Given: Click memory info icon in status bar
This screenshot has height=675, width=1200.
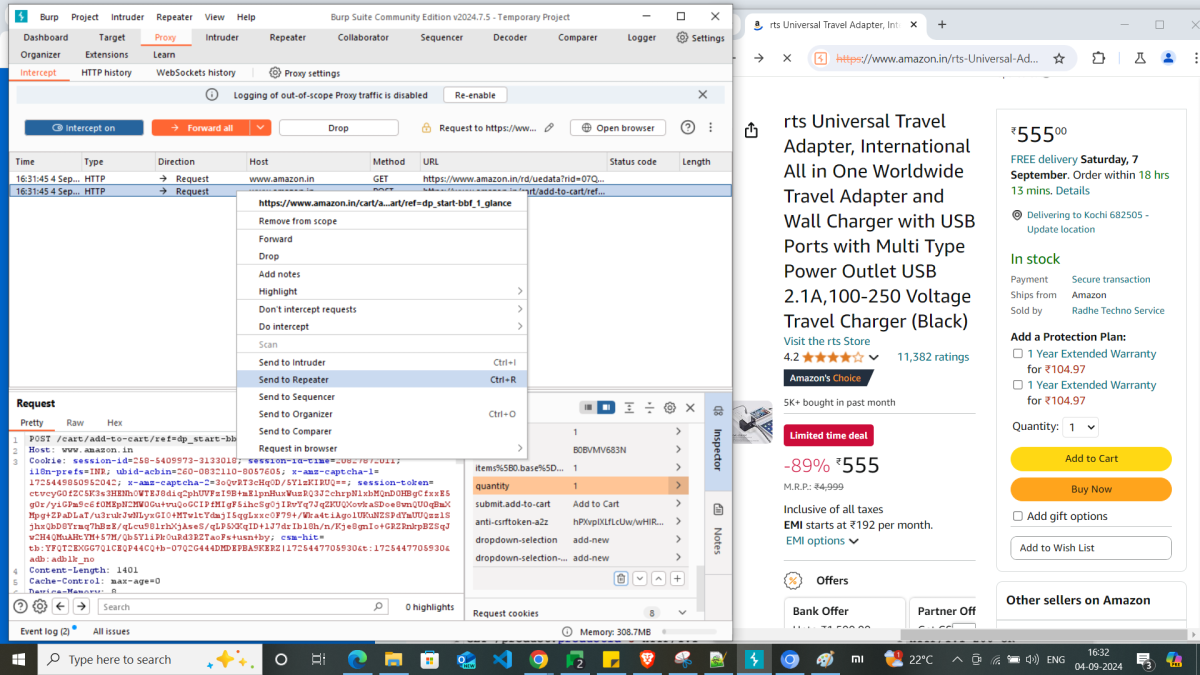Looking at the screenshot, I should click(567, 632).
